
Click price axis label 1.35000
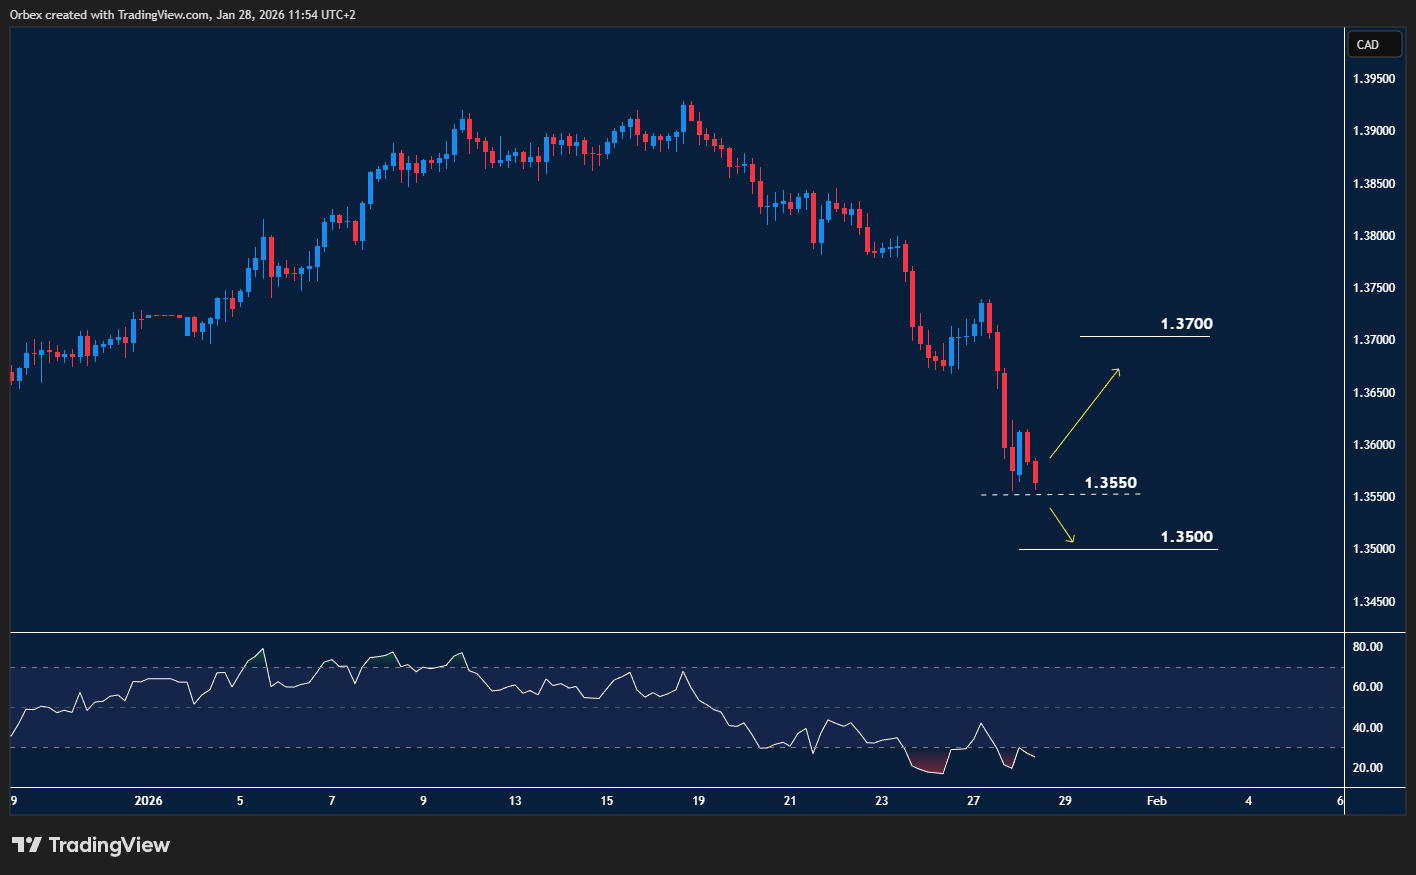pos(1374,549)
